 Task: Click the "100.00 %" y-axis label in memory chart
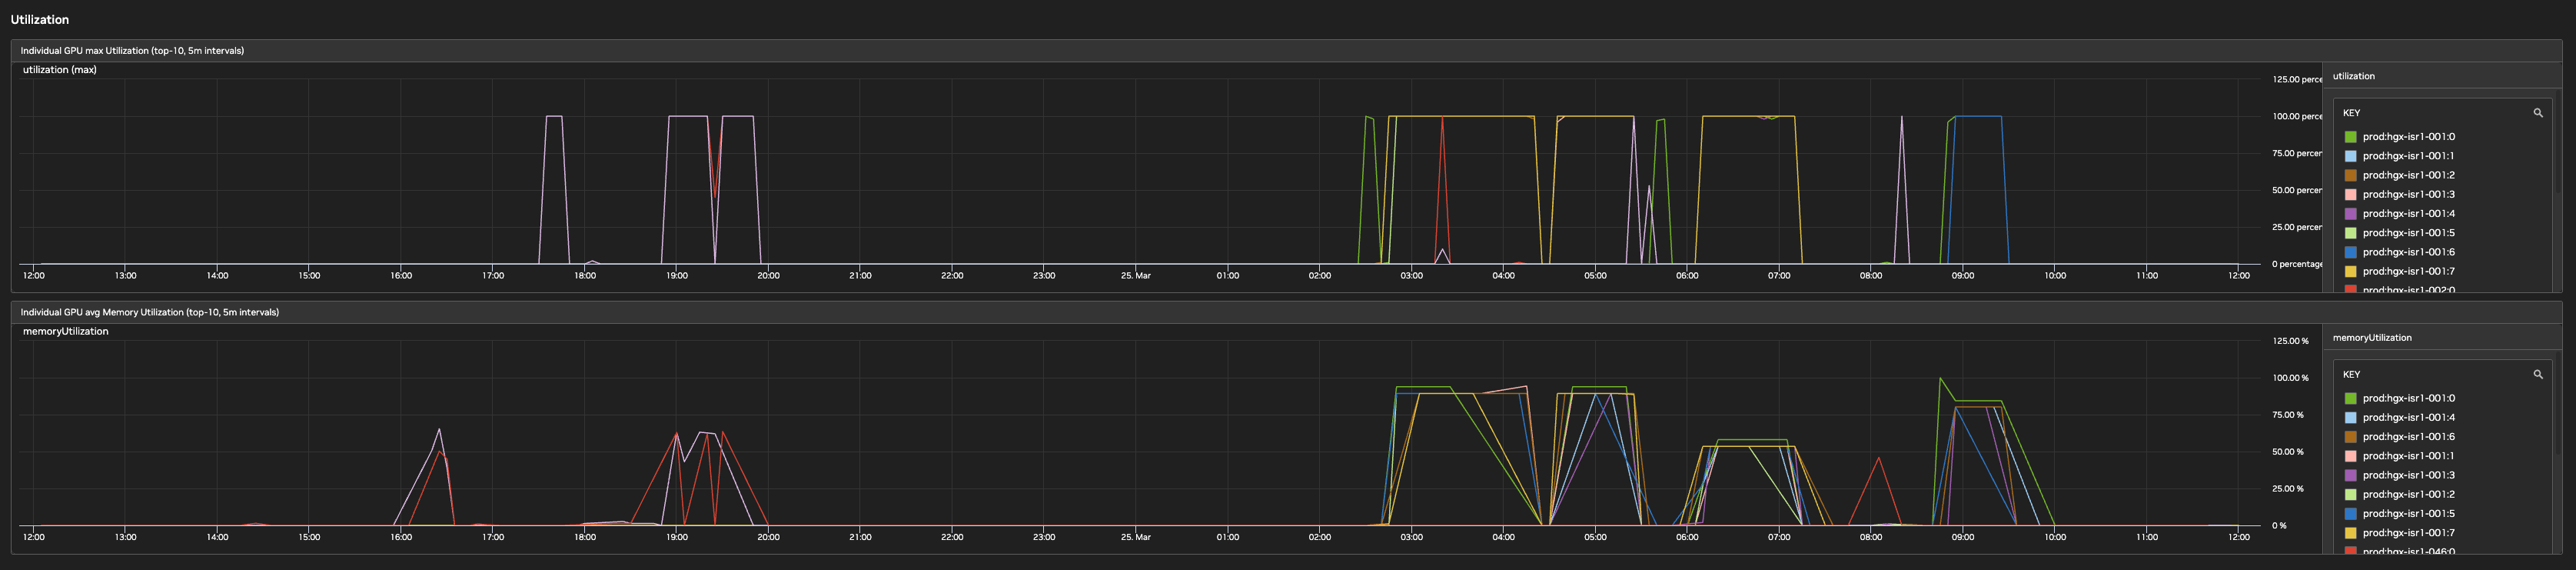(2290, 378)
